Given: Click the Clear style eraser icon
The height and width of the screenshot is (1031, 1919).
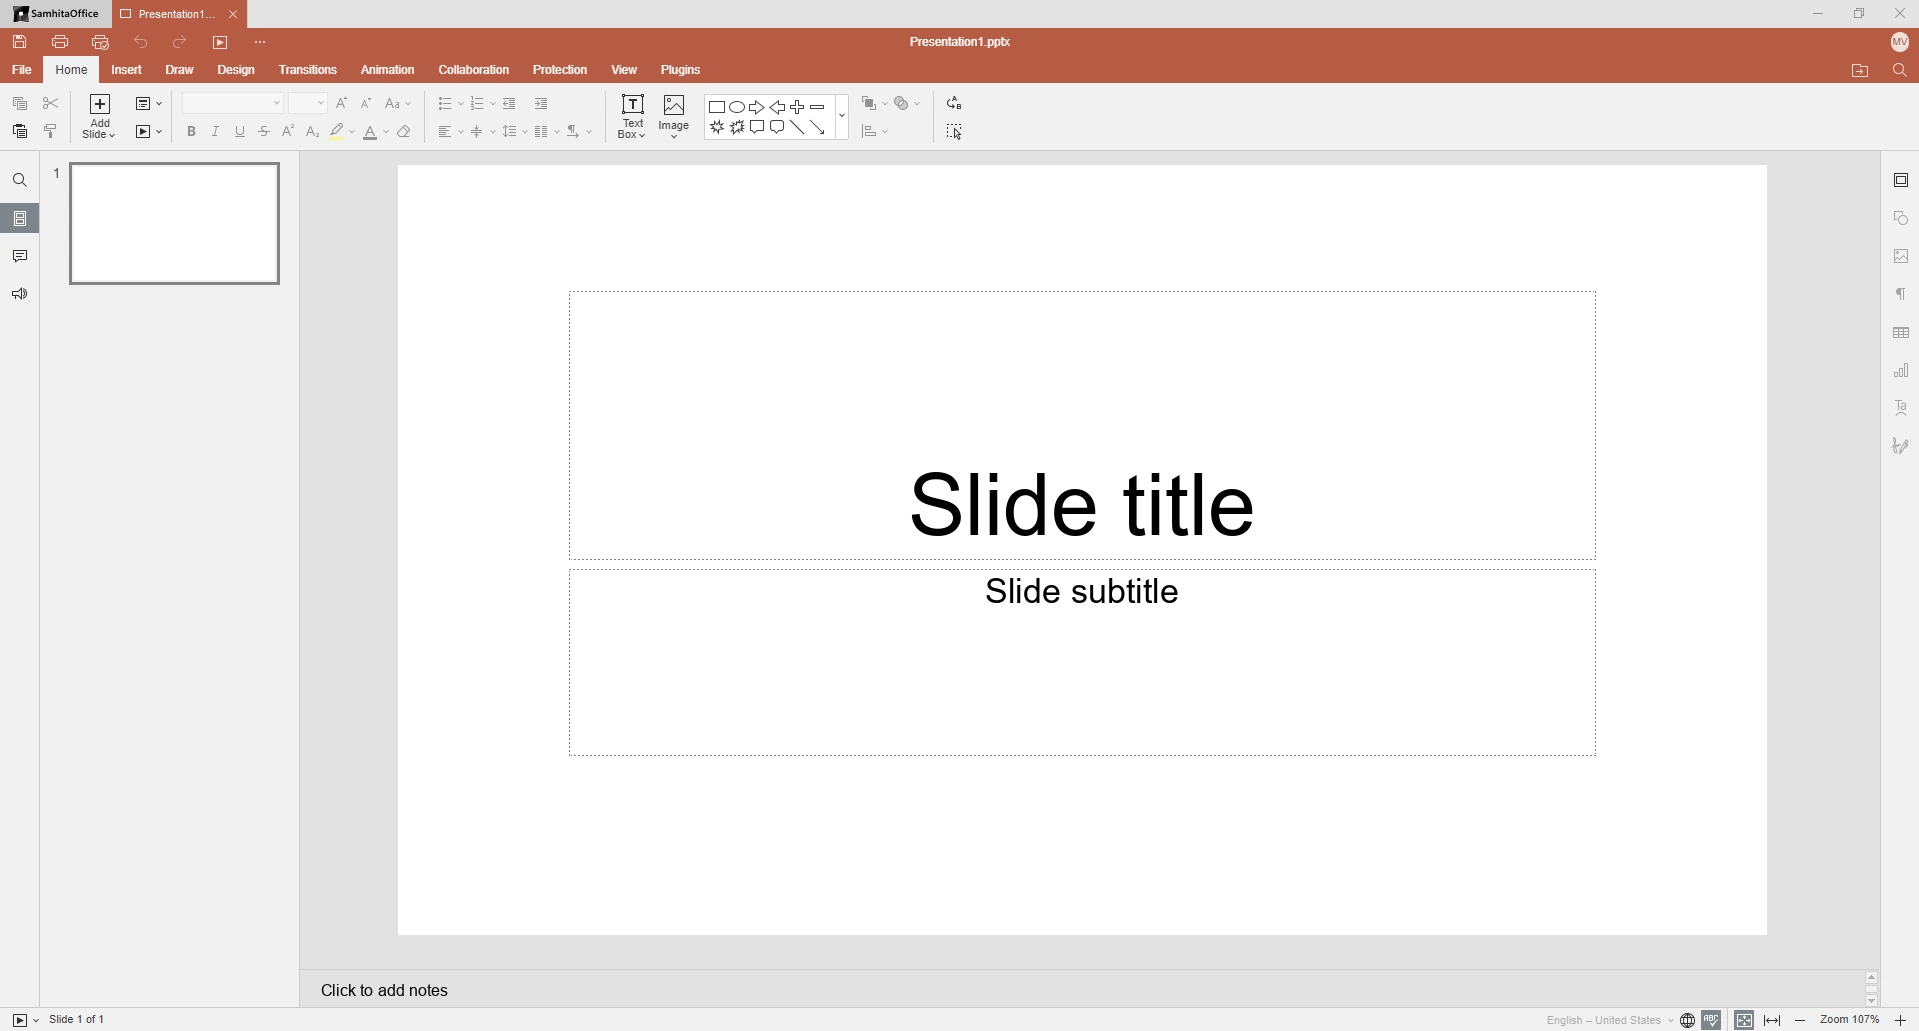Looking at the screenshot, I should pos(405,132).
